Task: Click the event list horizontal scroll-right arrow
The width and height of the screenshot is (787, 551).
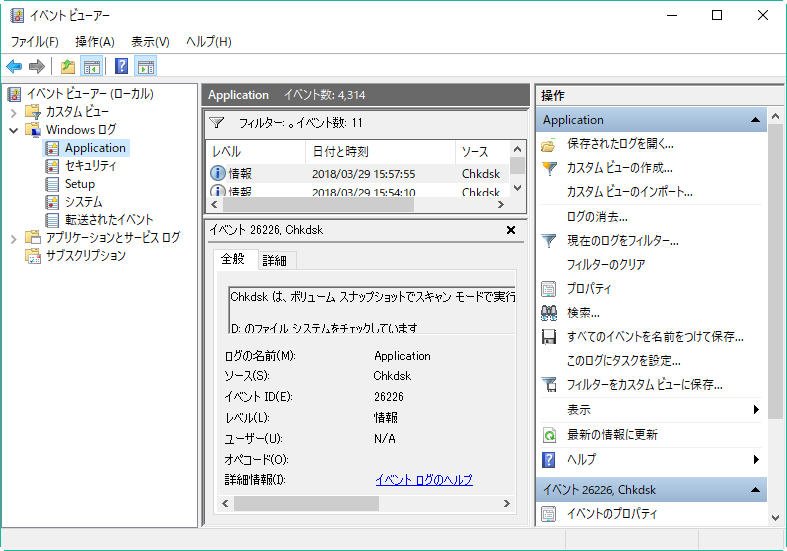Action: point(500,204)
